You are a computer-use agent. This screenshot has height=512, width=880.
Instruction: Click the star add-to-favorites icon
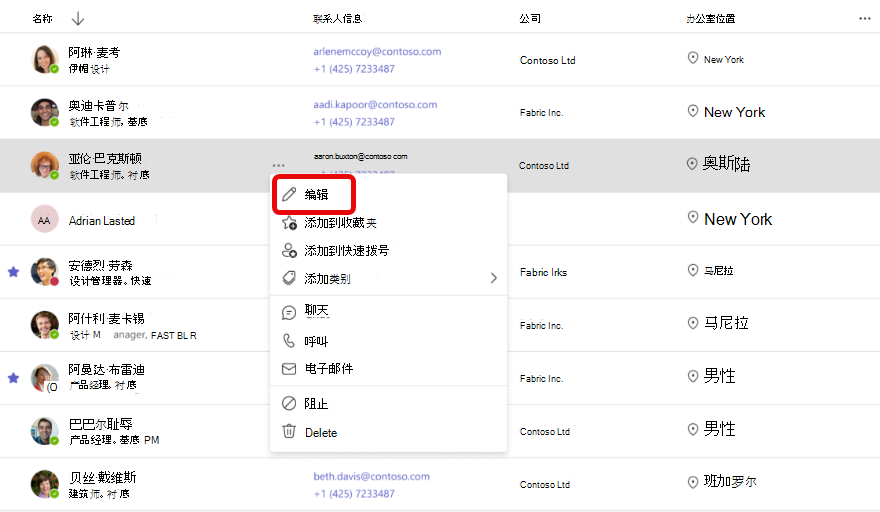tap(289, 223)
